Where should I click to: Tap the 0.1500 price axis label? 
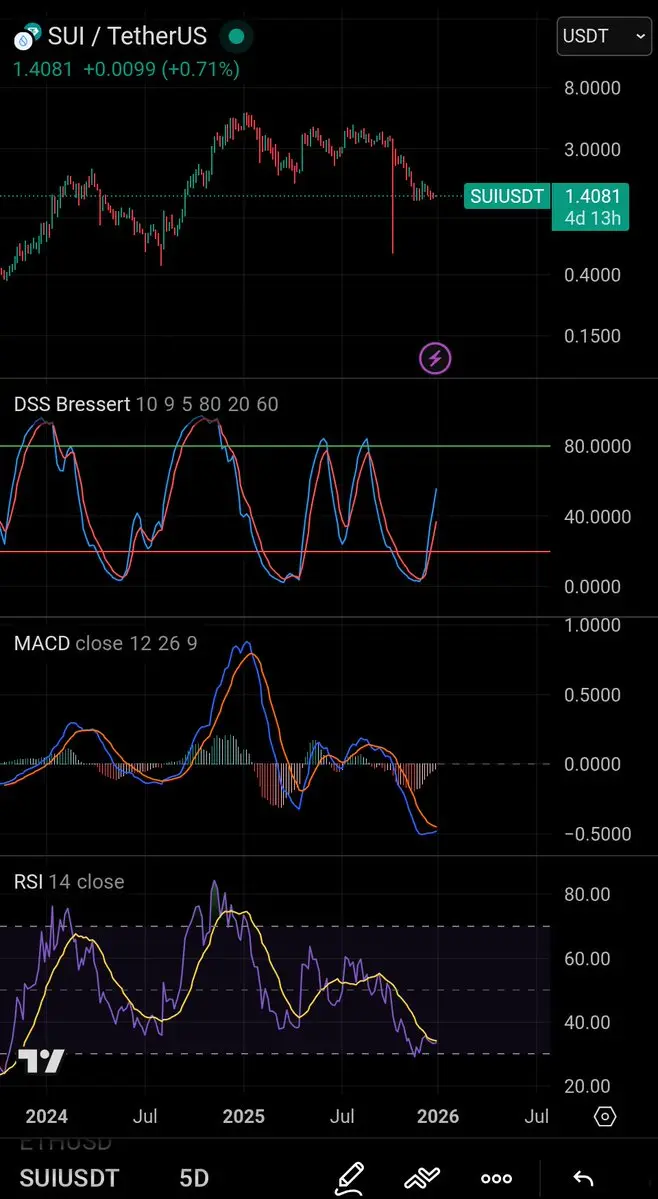pyautogui.click(x=592, y=336)
